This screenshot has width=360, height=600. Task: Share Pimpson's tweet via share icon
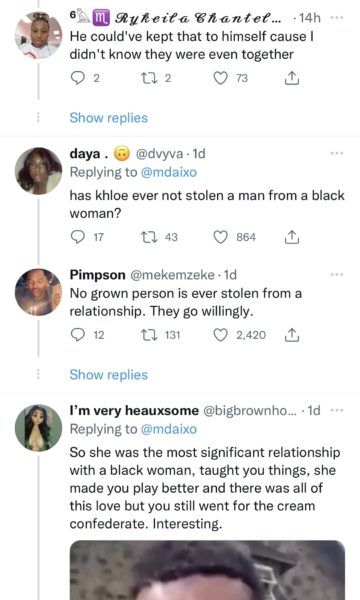[292, 335]
